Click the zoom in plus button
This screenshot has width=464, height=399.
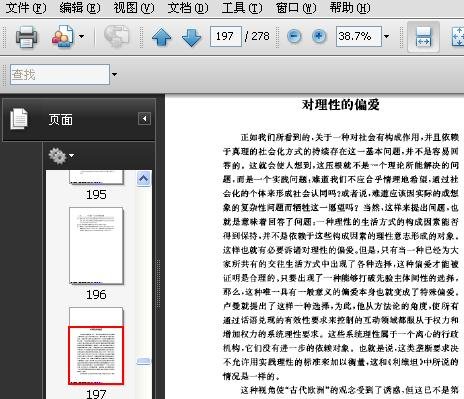pos(319,36)
